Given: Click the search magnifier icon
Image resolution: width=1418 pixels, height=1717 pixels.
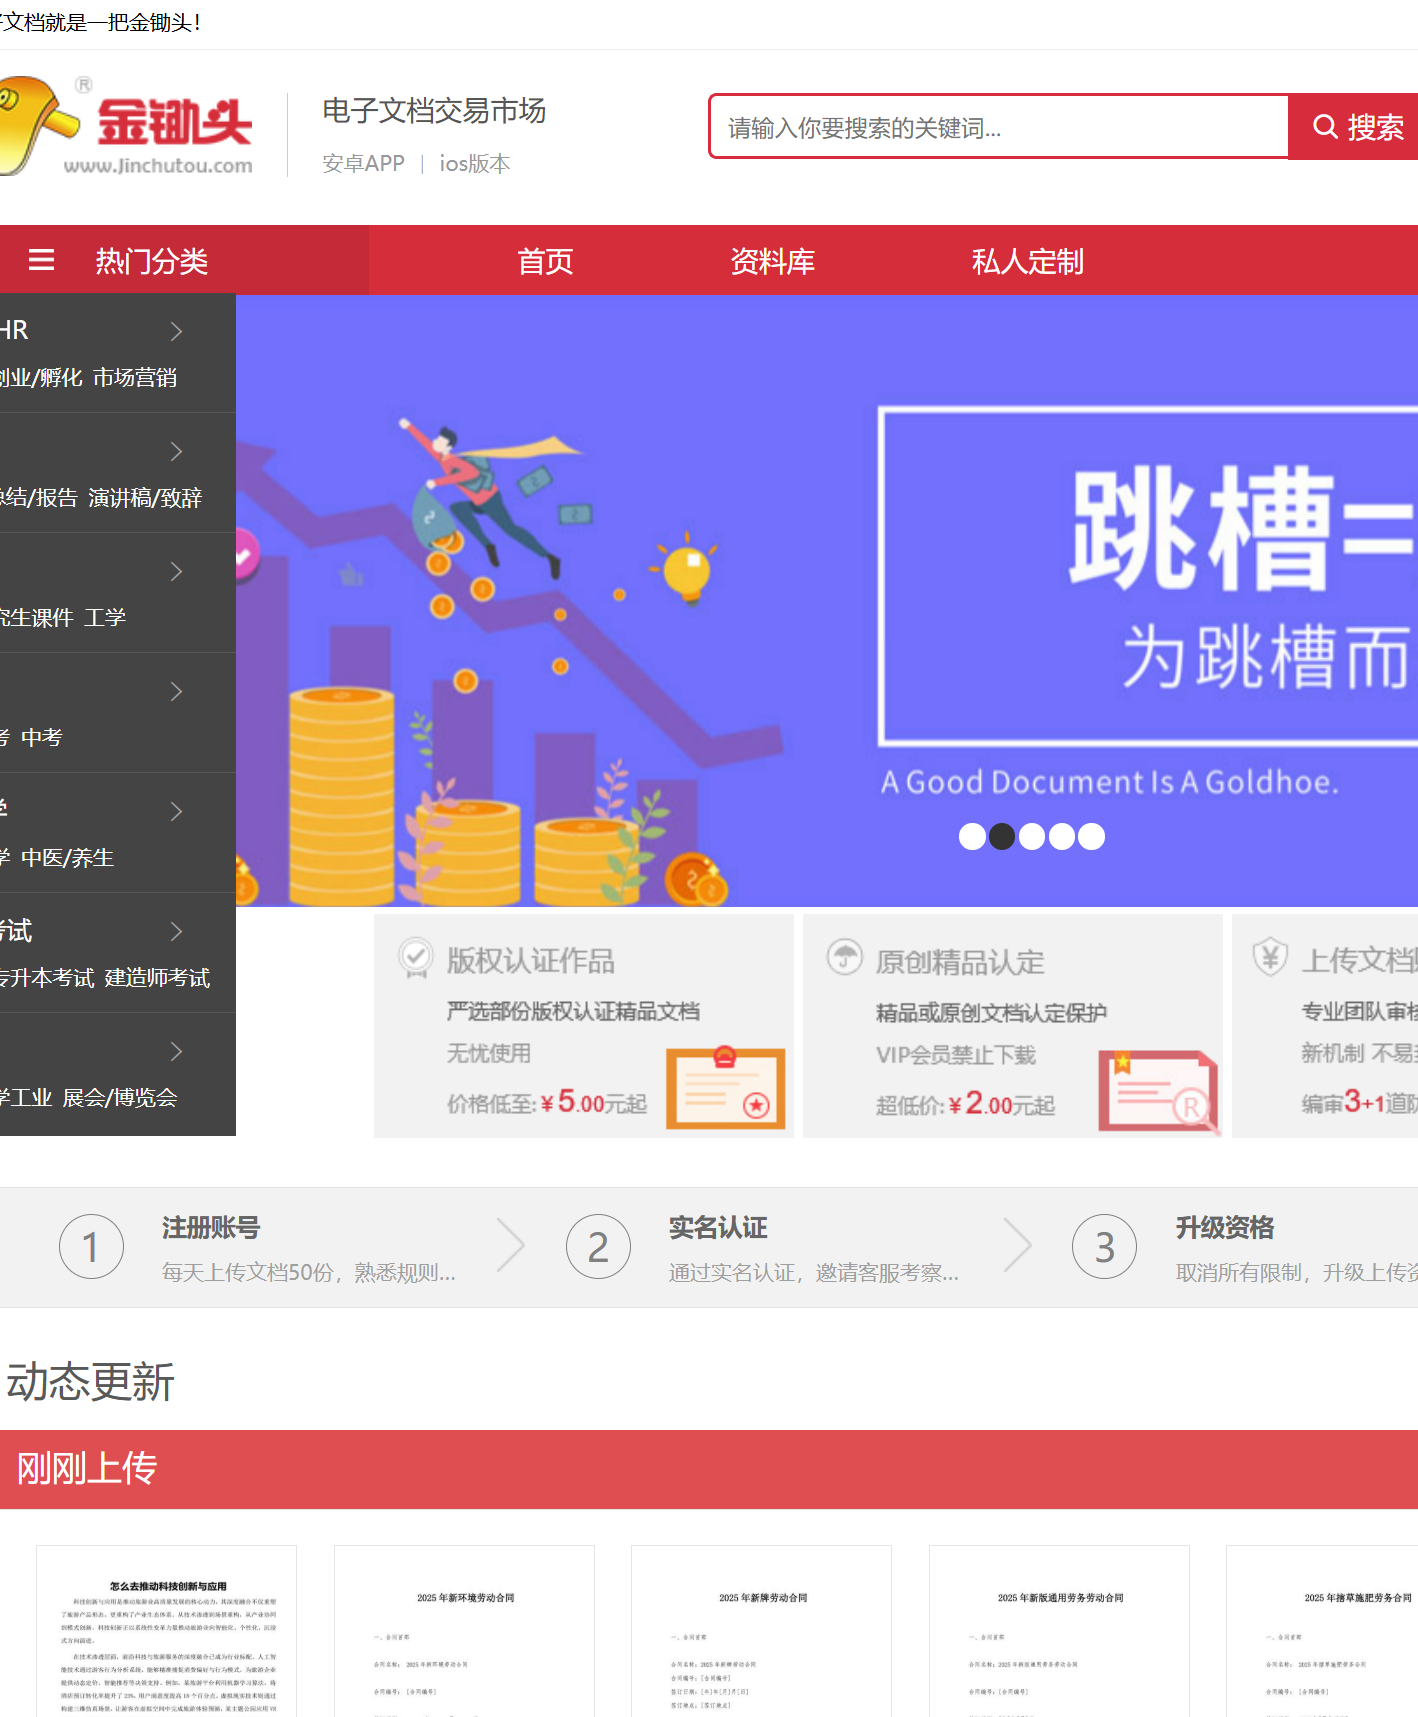Looking at the screenshot, I should click(1325, 127).
